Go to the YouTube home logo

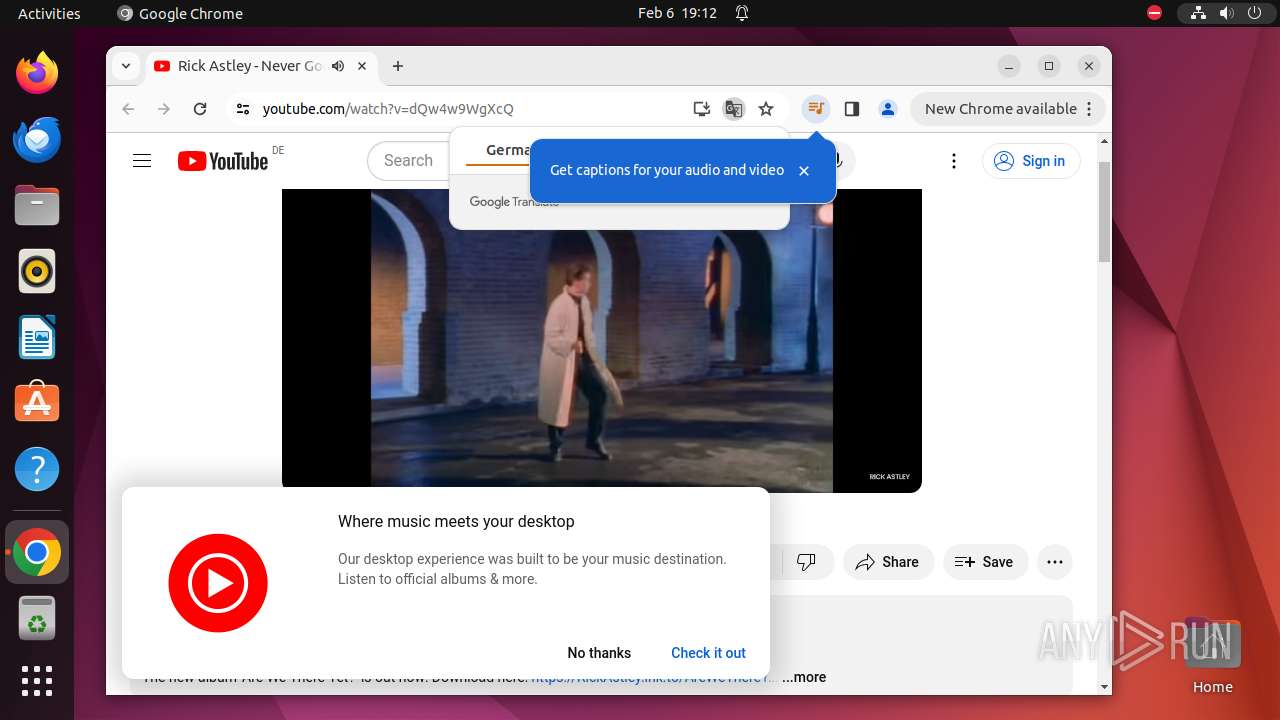(223, 161)
